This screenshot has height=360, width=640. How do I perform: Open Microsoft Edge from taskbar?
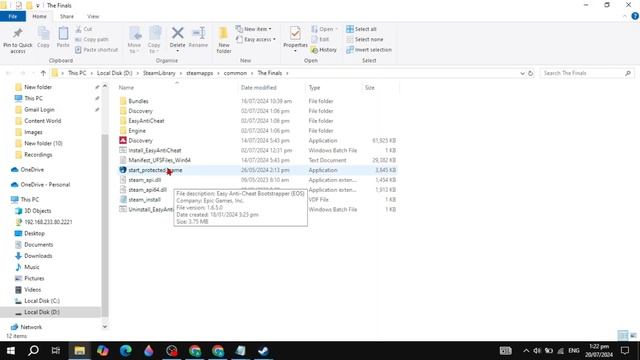coord(126,351)
